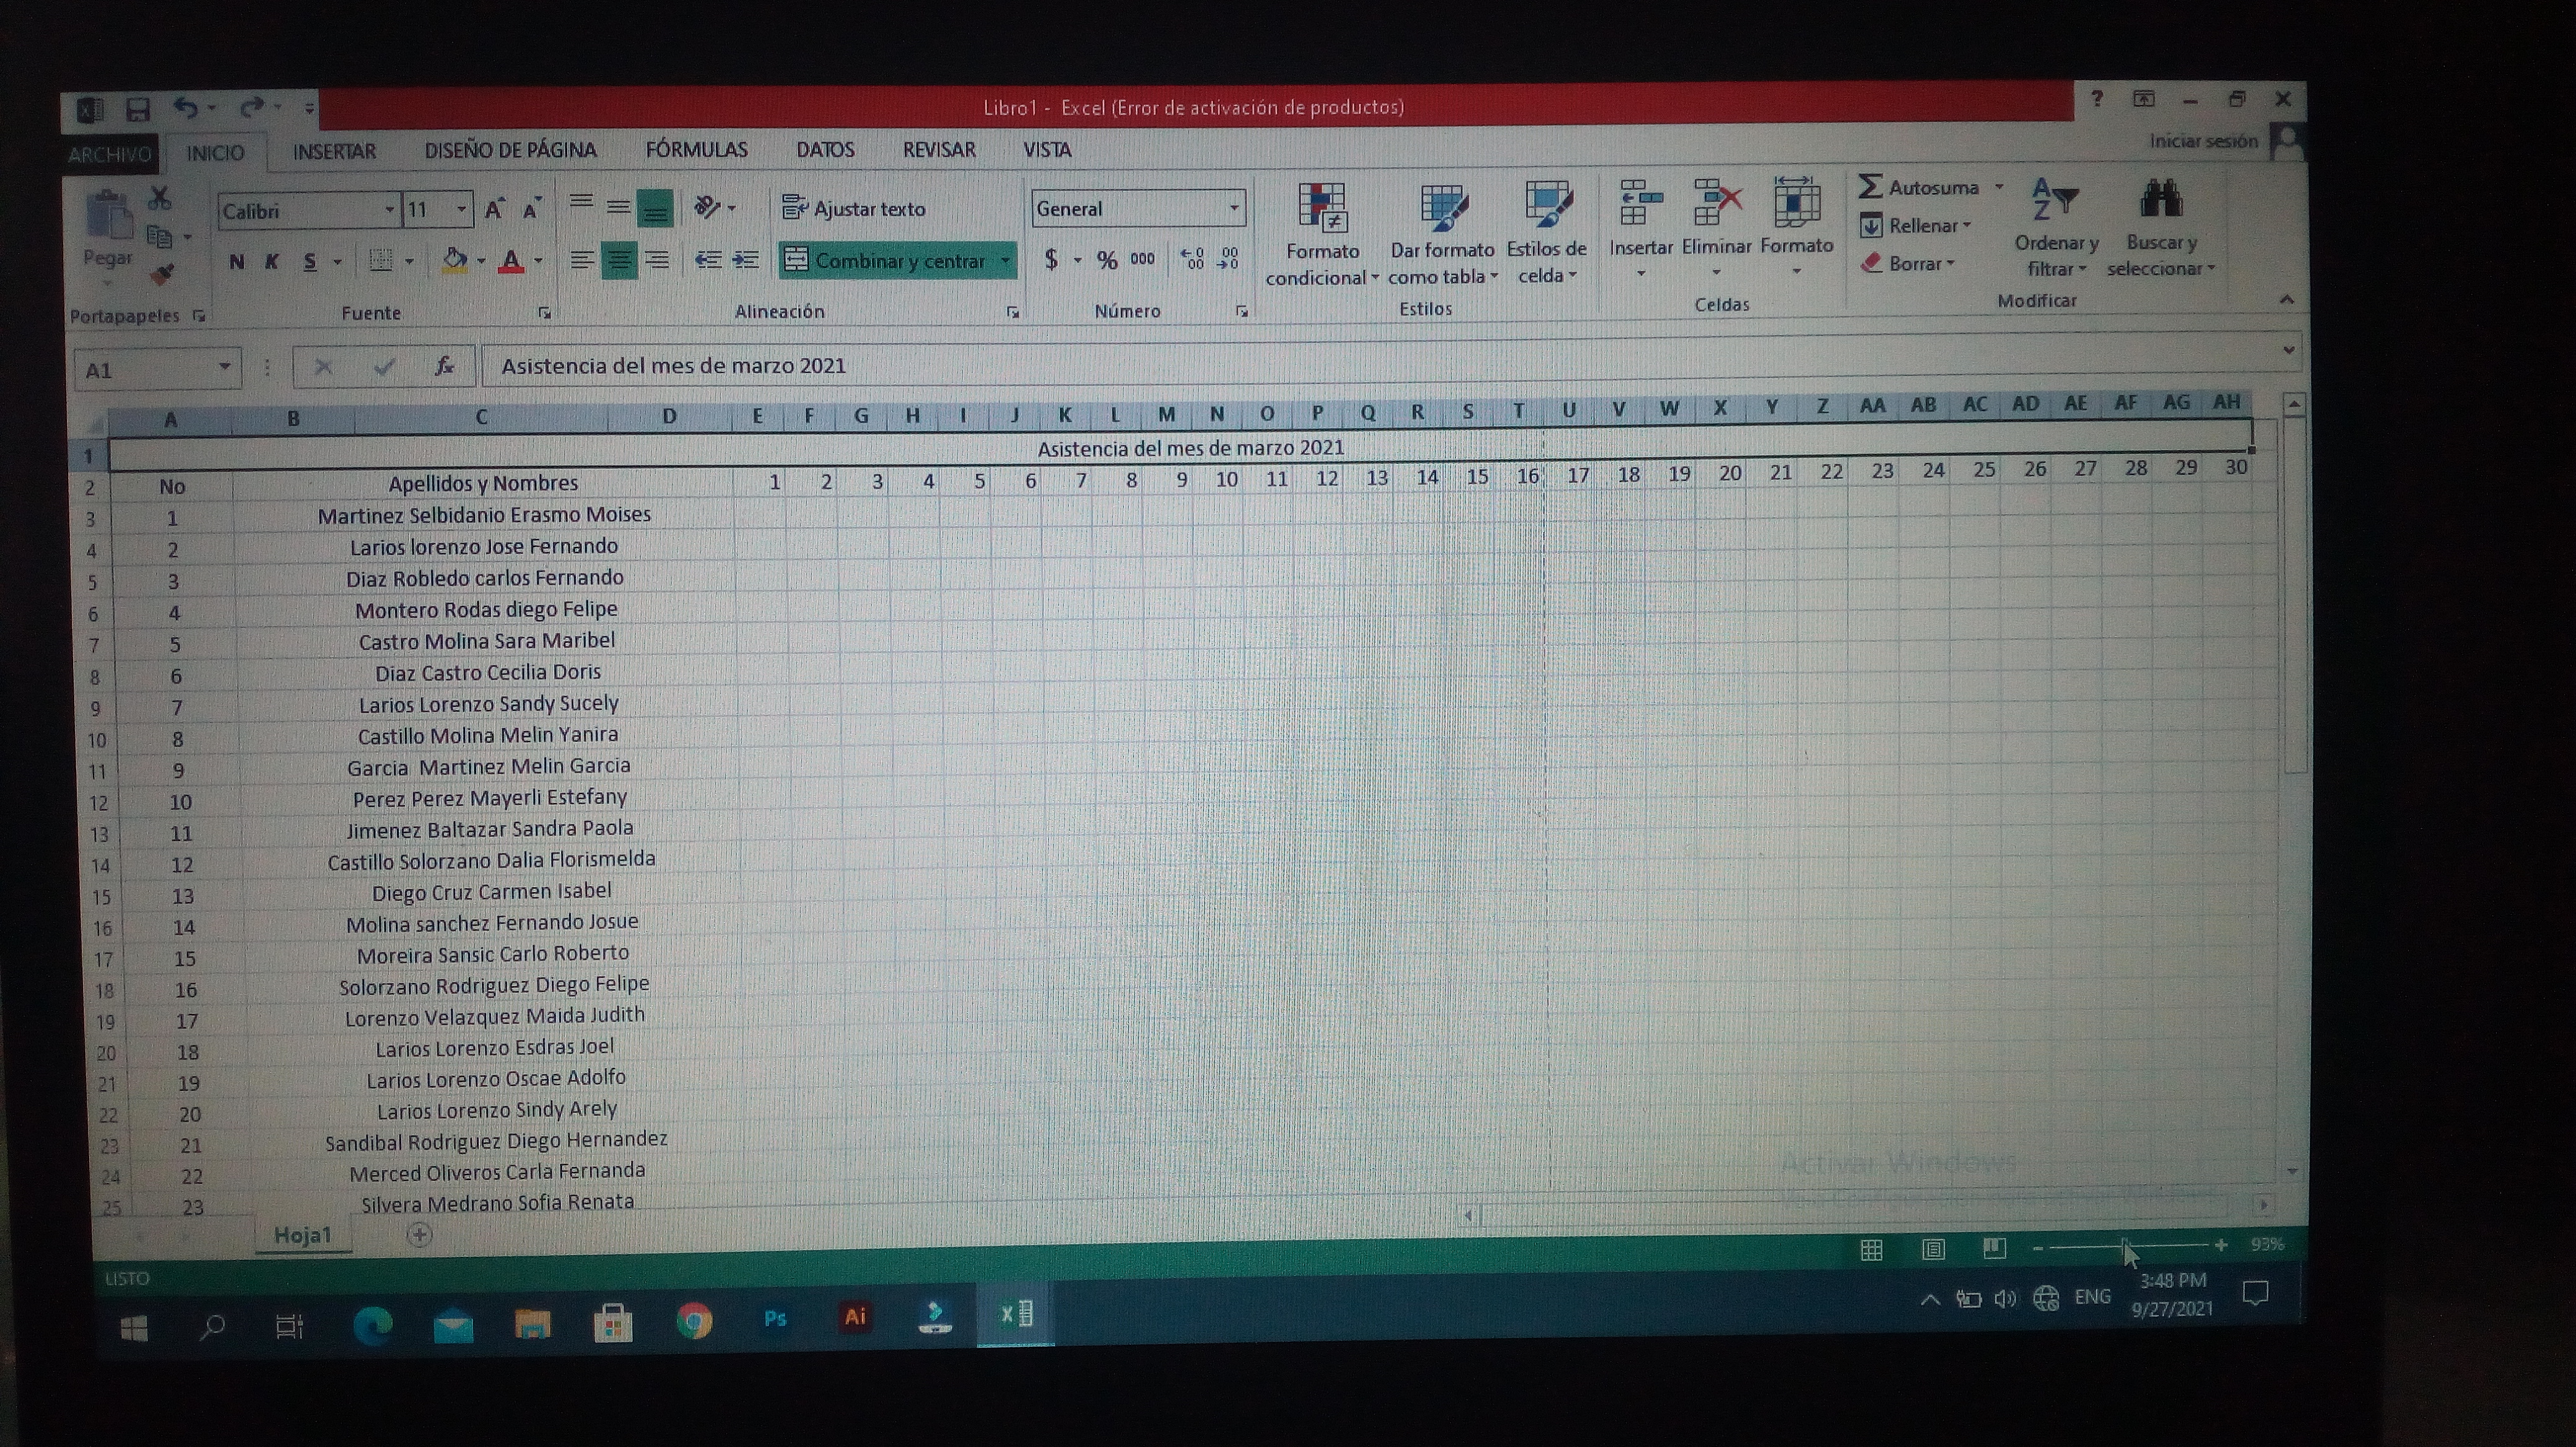2576x1447 pixels.
Task: Select the Format Painter brush
Action: click(x=162, y=274)
